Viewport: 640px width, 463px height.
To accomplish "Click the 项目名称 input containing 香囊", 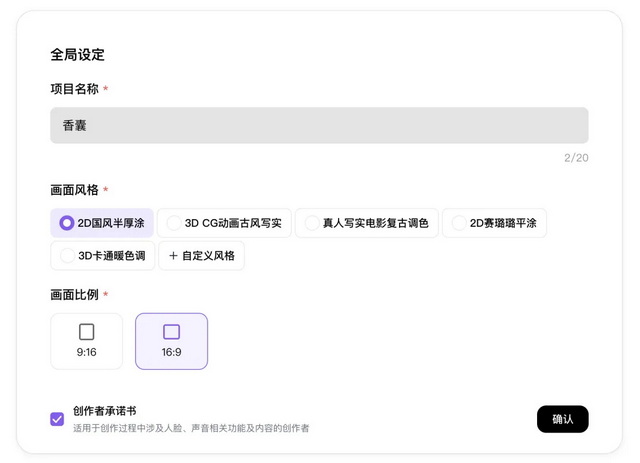I will (319, 126).
